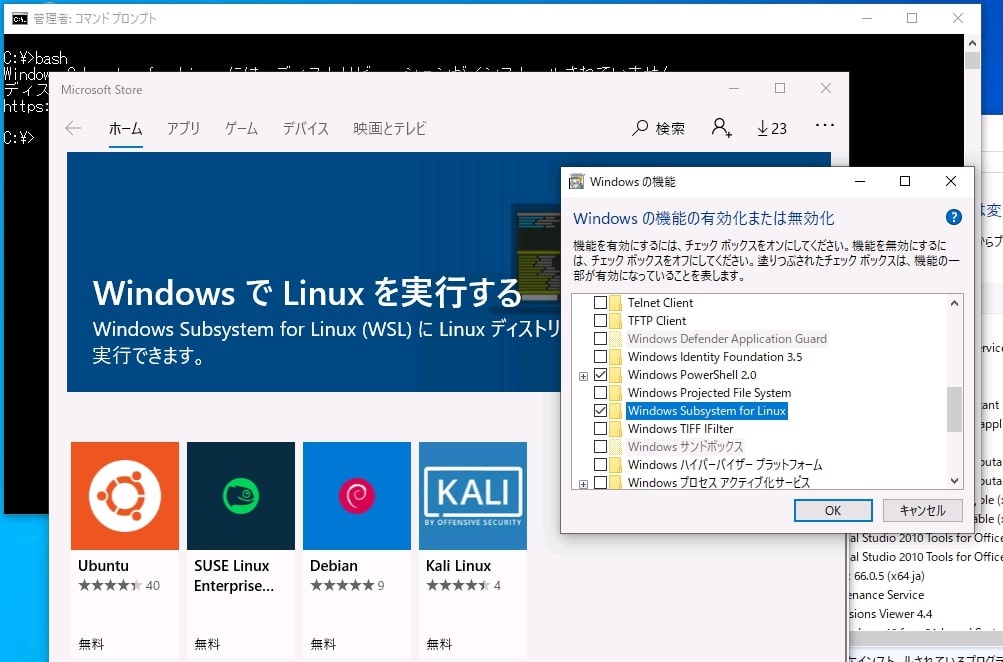The height and width of the screenshot is (662, 1003).
Task: Click folder icon beside Telnet Client
Action: pos(616,303)
